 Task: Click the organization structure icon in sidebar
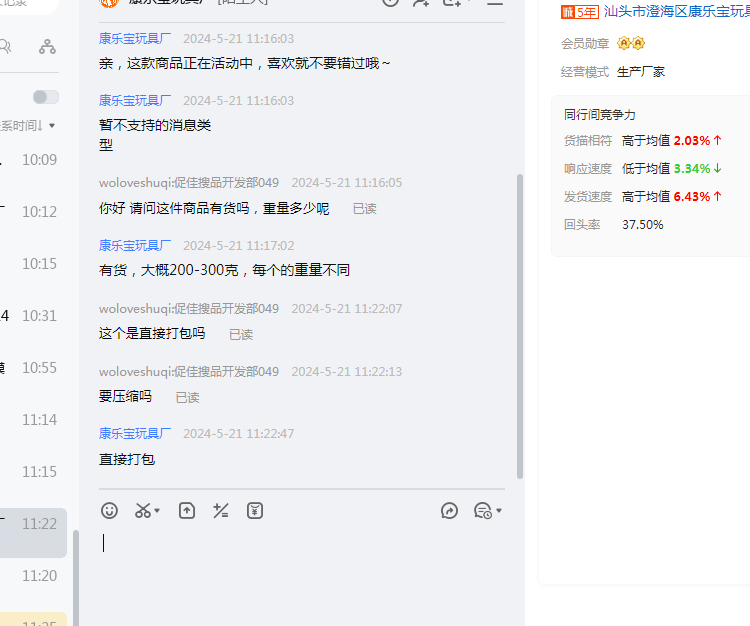47,46
